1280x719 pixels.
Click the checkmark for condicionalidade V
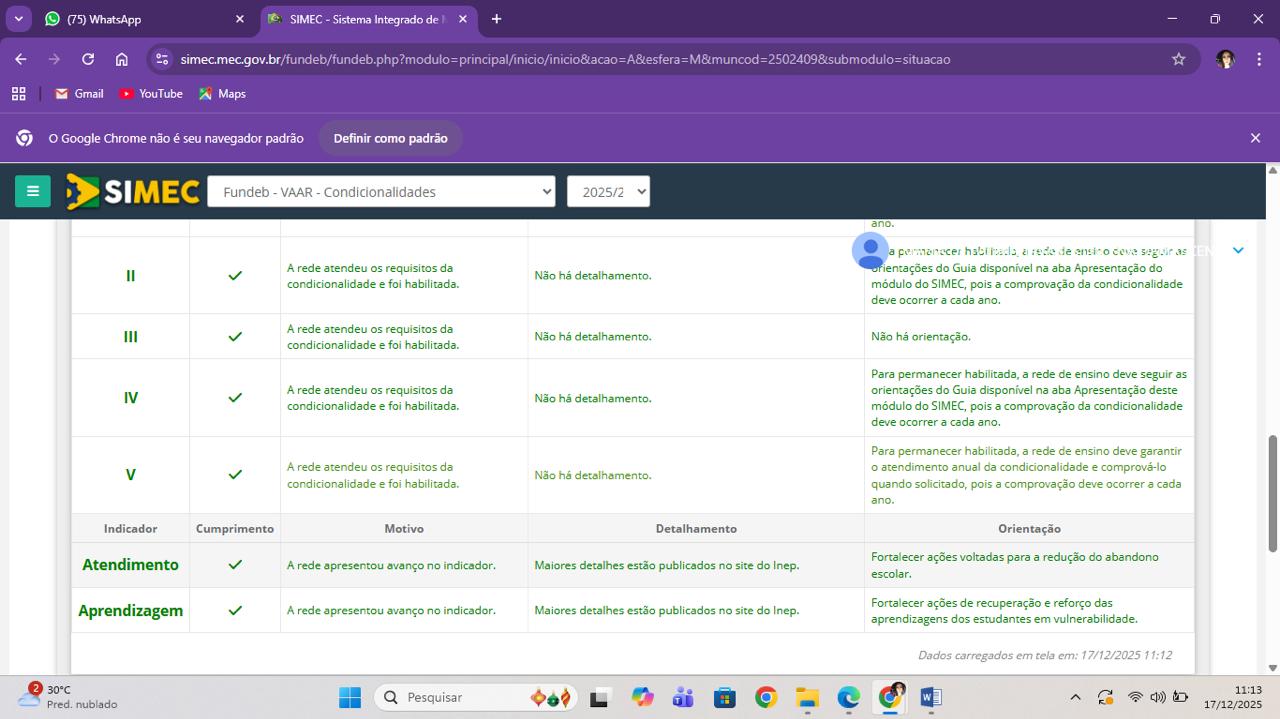(235, 474)
